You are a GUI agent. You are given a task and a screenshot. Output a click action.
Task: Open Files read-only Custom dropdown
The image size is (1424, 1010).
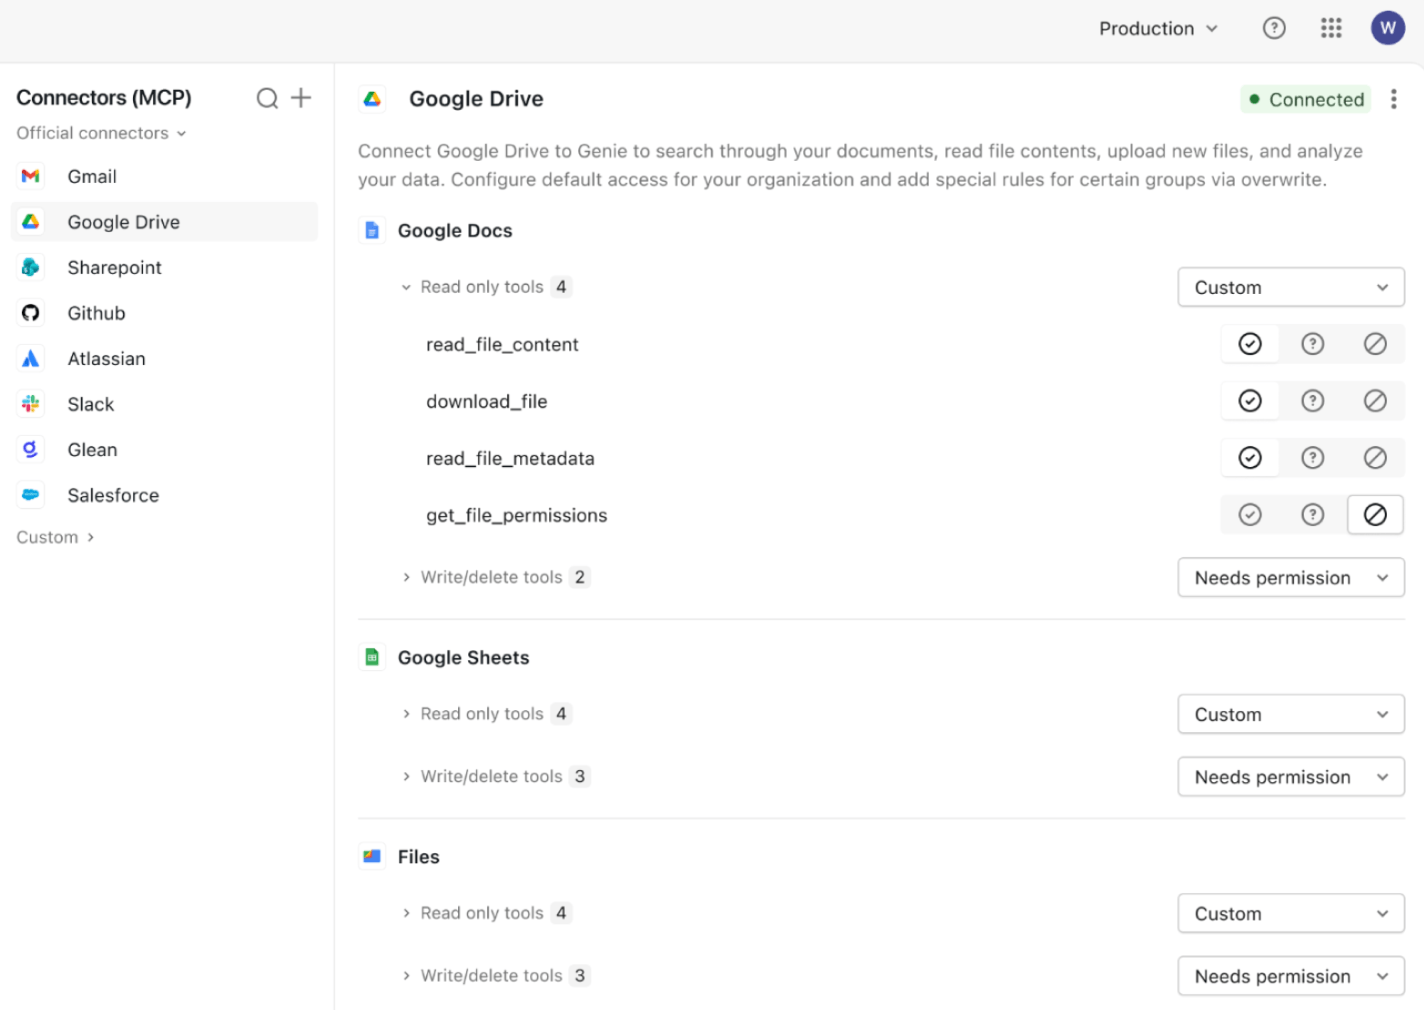pos(1291,913)
